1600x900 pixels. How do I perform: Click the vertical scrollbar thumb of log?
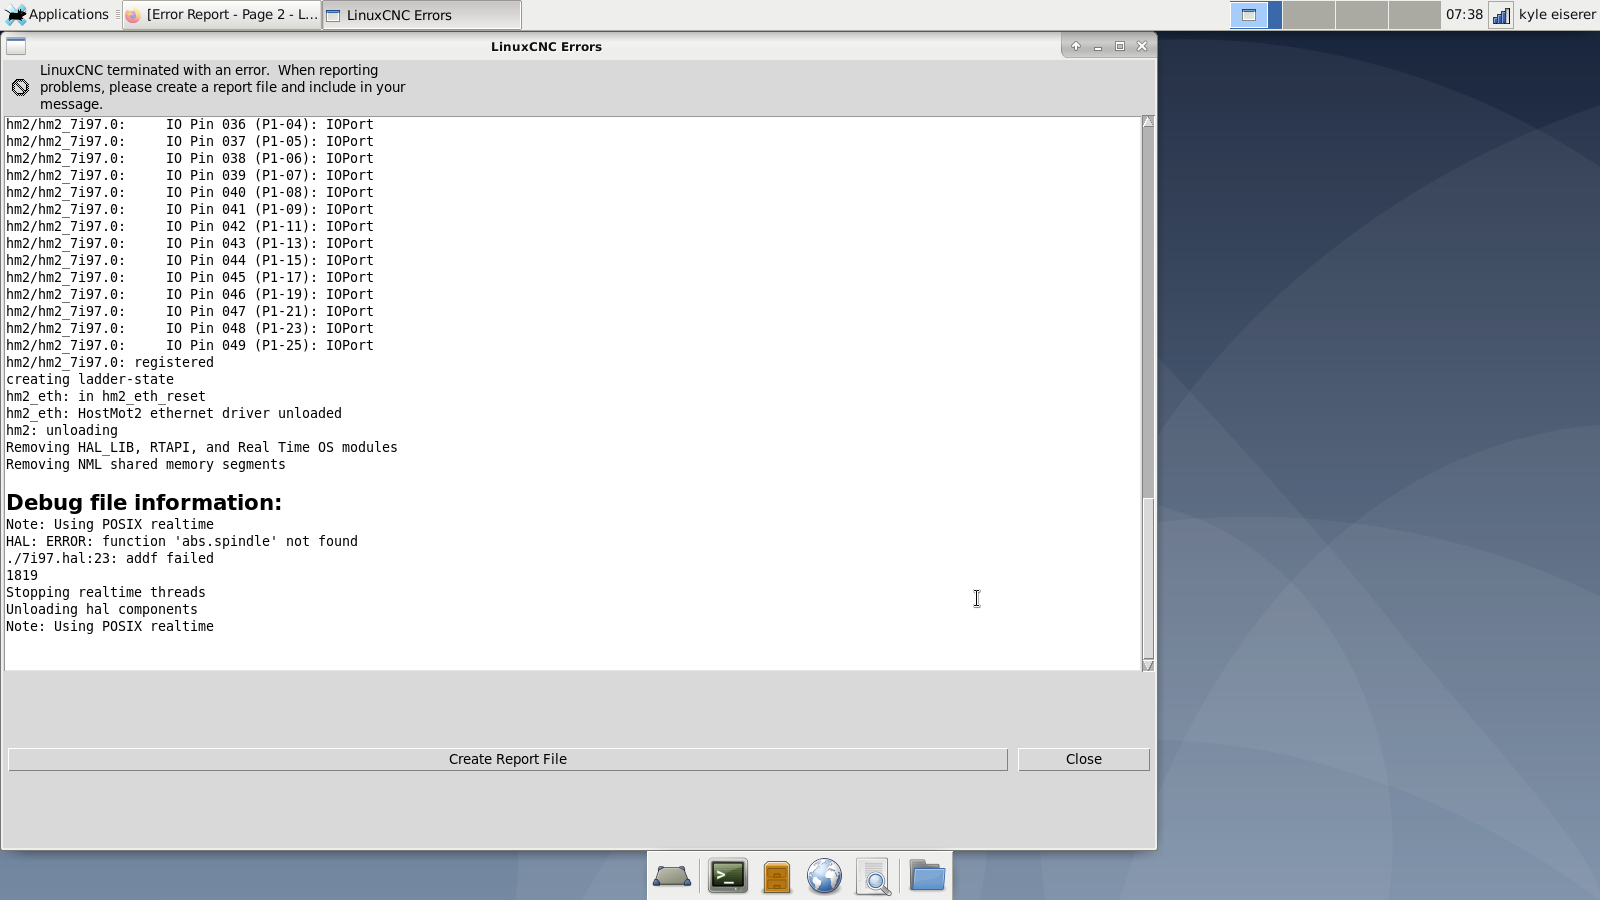pyautogui.click(x=1148, y=577)
